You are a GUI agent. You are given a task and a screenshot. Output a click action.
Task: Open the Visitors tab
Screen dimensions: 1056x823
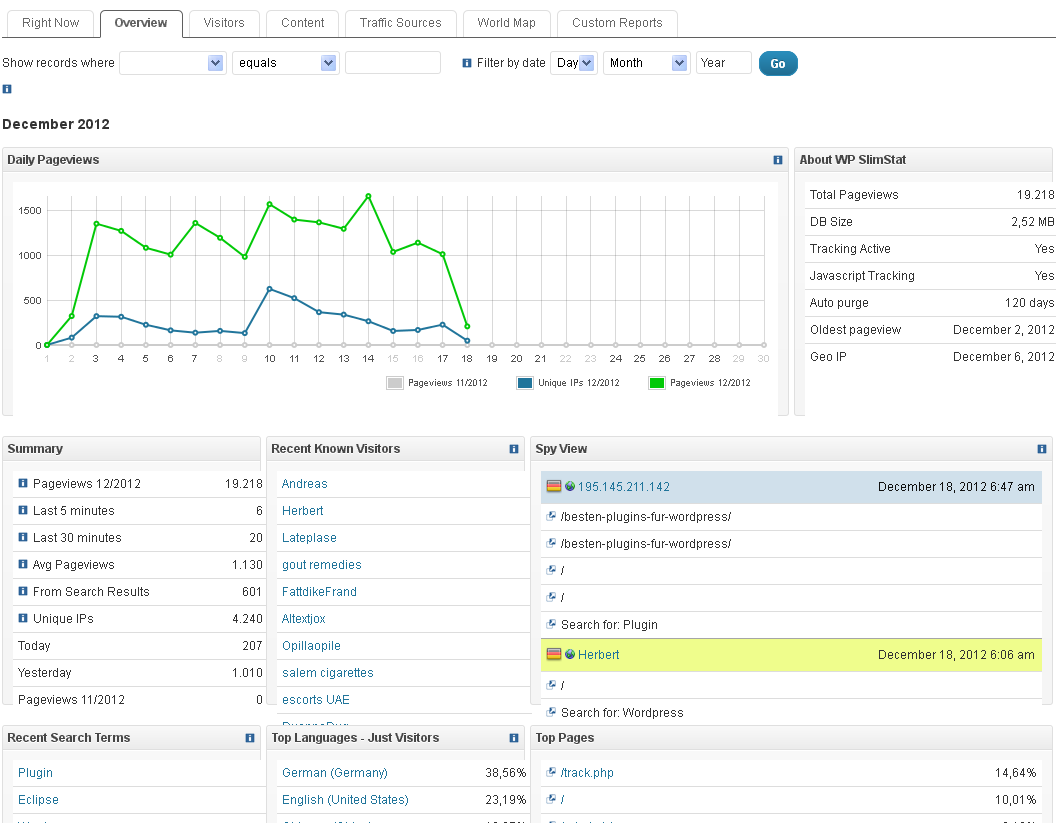pyautogui.click(x=224, y=23)
